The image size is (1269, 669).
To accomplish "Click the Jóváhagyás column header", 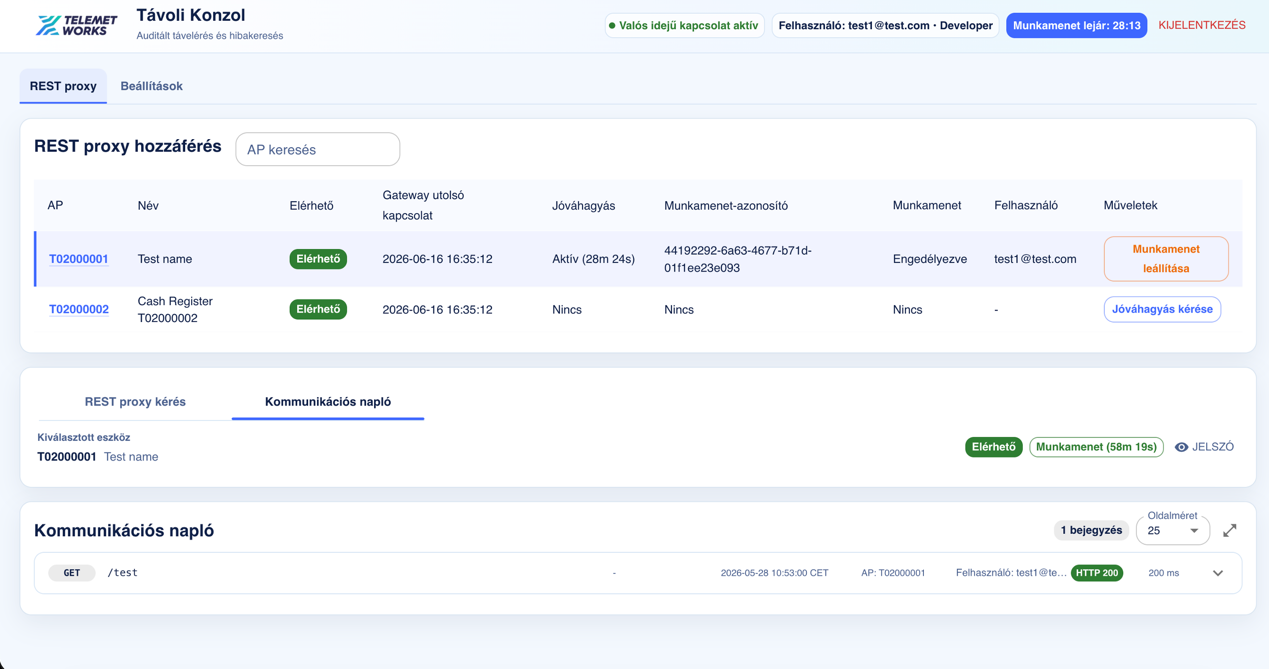I will 584,205.
